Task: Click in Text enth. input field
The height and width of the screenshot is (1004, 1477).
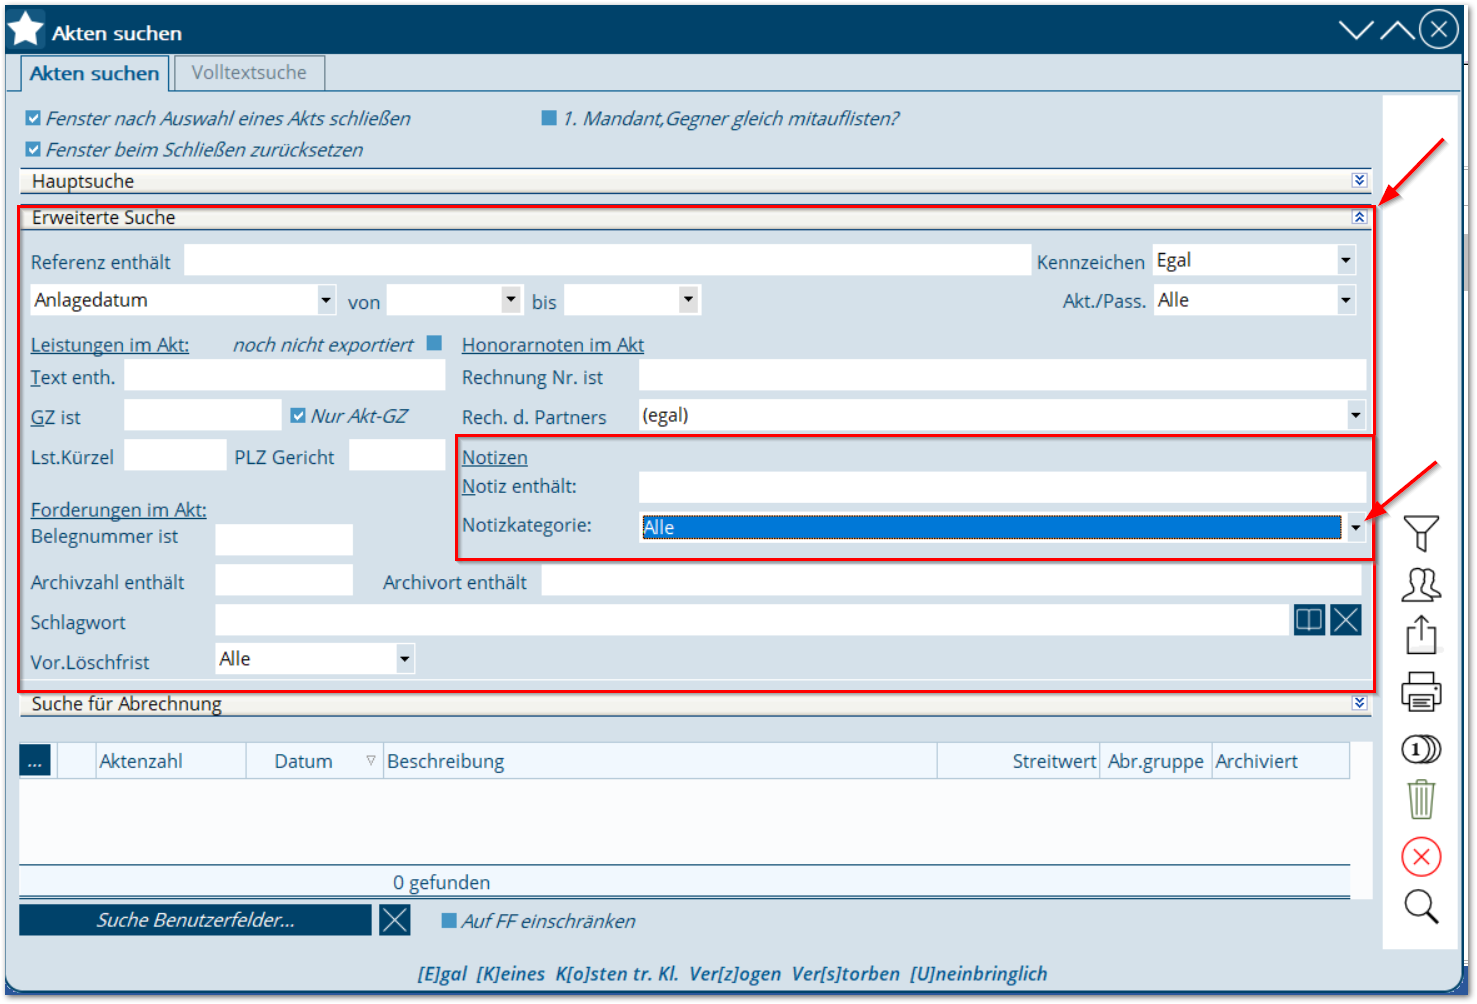Action: (284, 375)
